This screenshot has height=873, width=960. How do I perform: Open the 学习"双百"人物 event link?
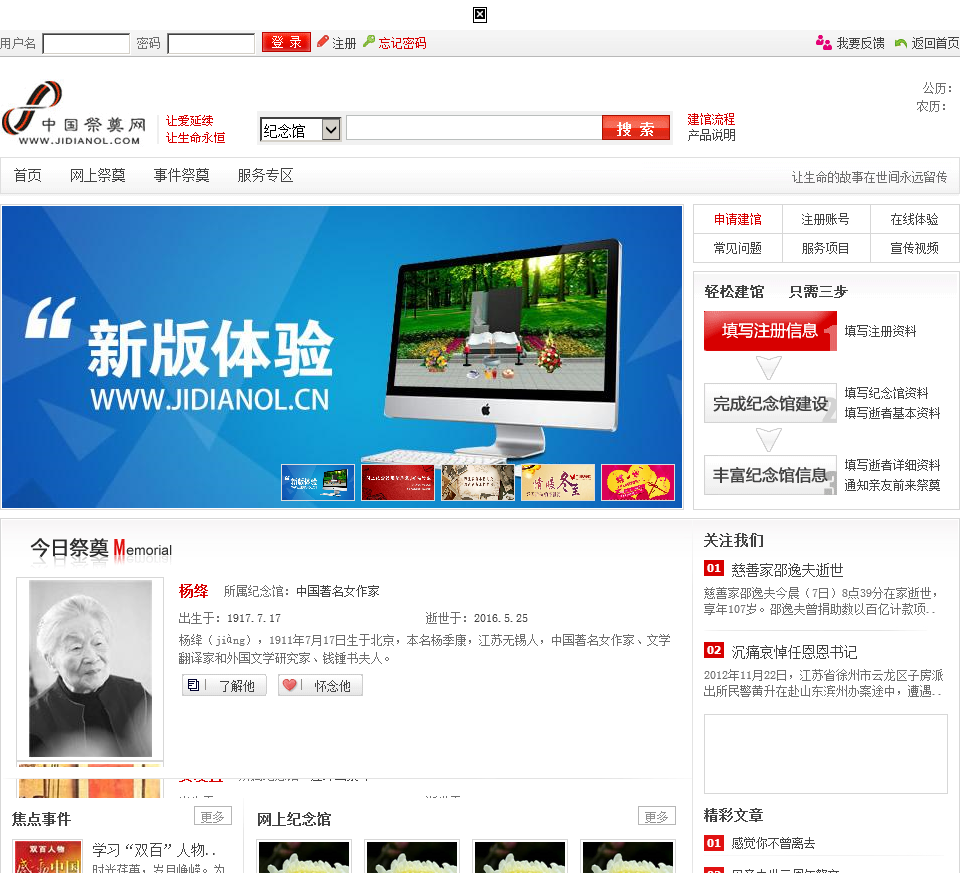pyautogui.click(x=154, y=850)
